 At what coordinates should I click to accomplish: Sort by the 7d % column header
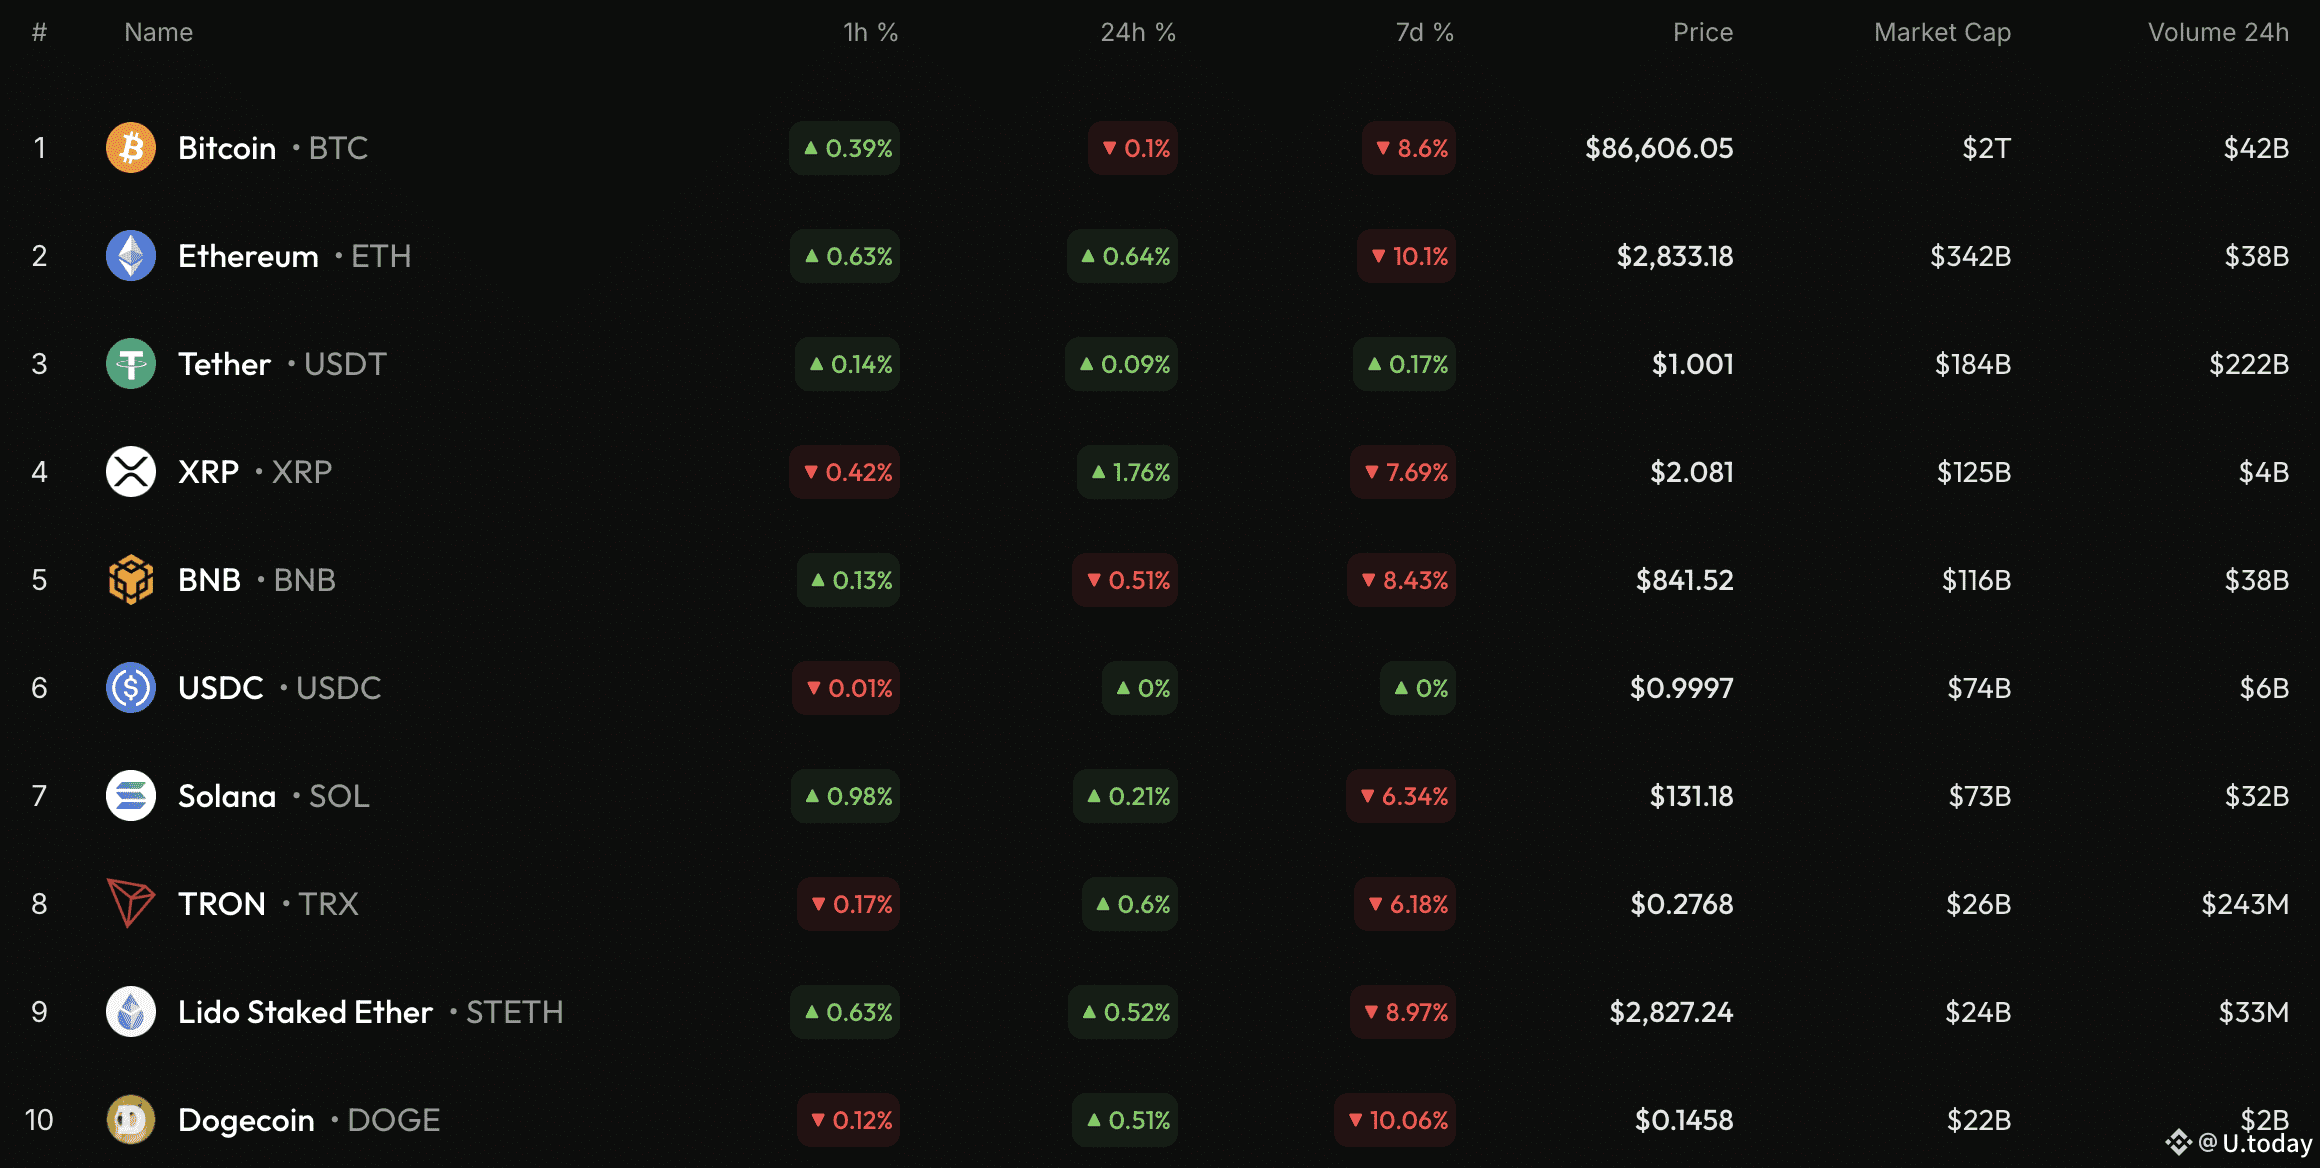tap(1424, 32)
